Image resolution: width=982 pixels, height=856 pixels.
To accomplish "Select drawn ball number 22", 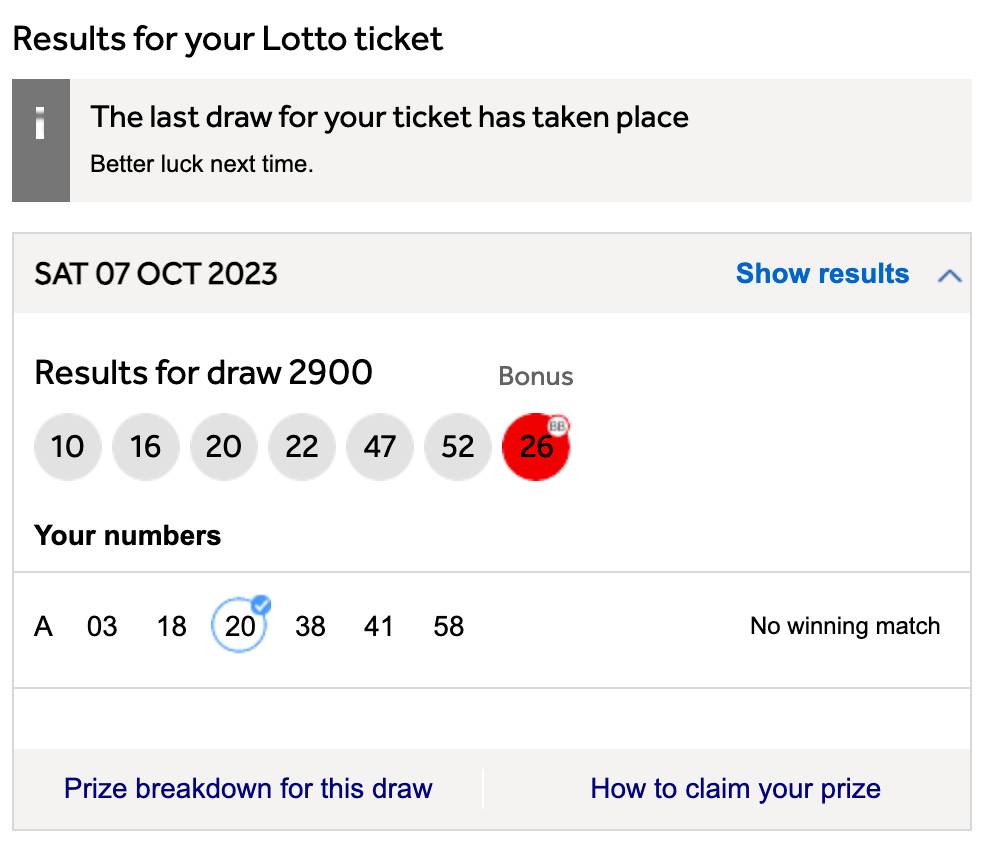I will 302,446.
